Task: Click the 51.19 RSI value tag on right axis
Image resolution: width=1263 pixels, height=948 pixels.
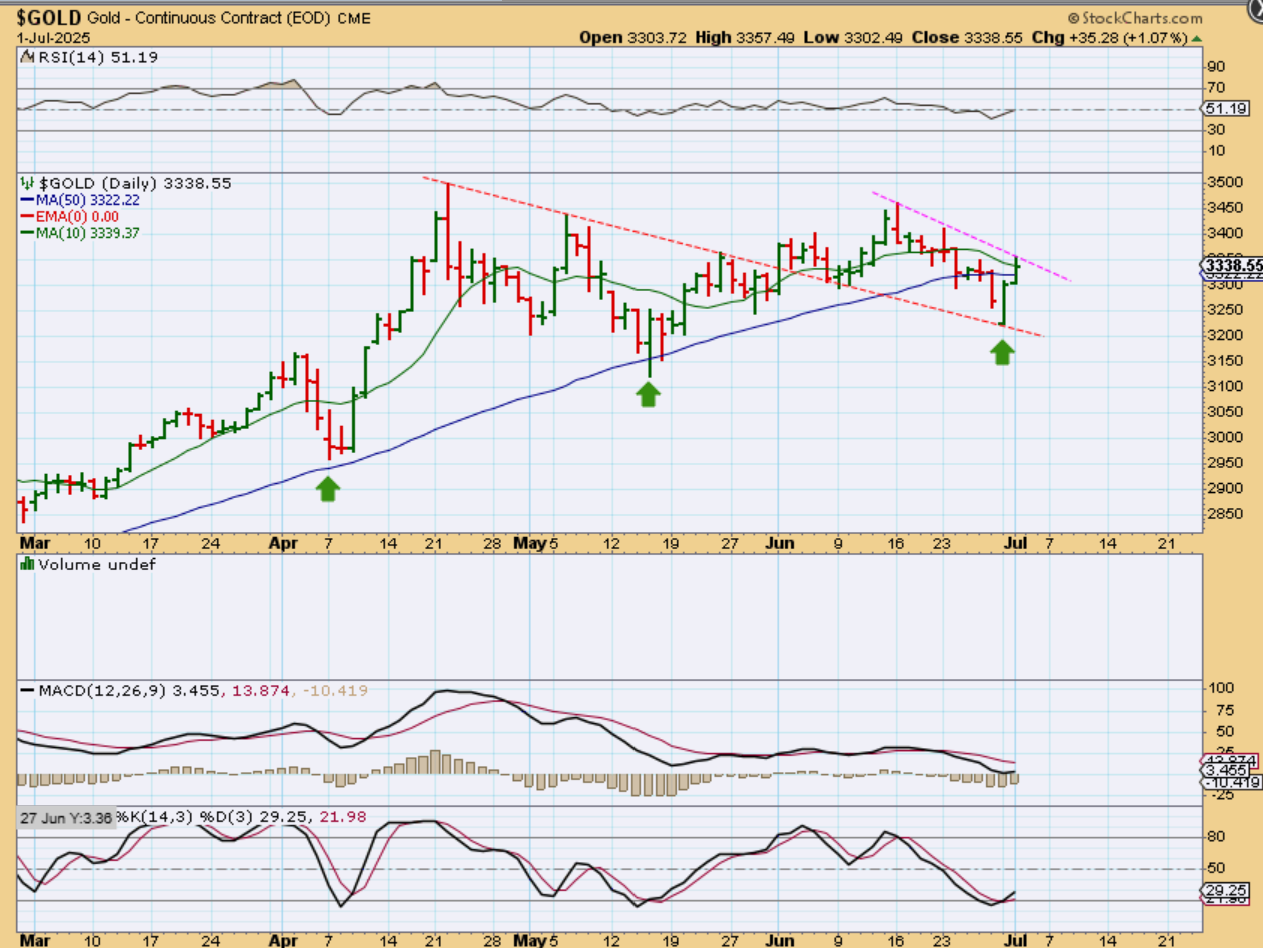Action: coord(1226,108)
